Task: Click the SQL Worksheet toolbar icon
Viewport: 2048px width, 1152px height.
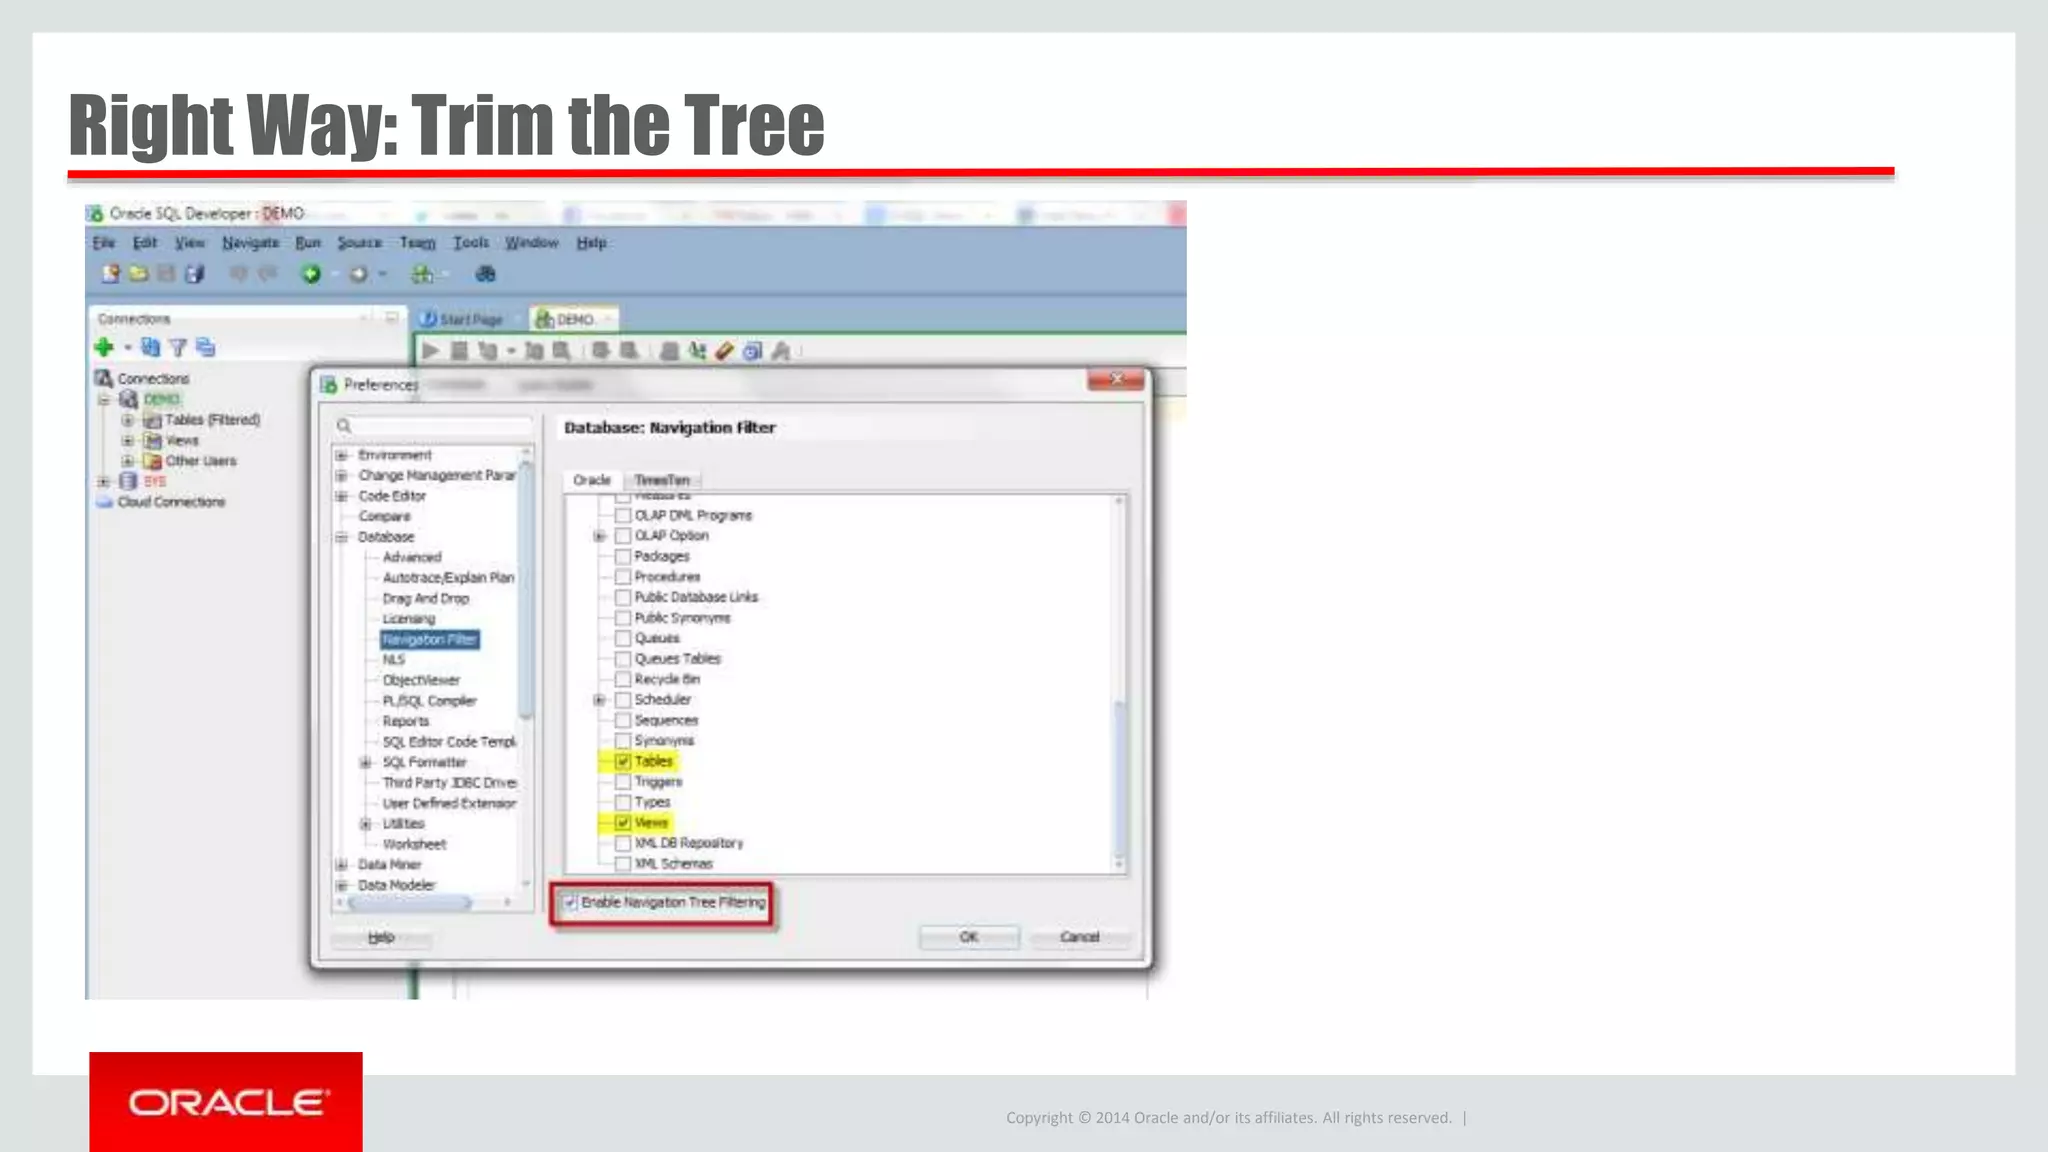Action: pos(423,274)
